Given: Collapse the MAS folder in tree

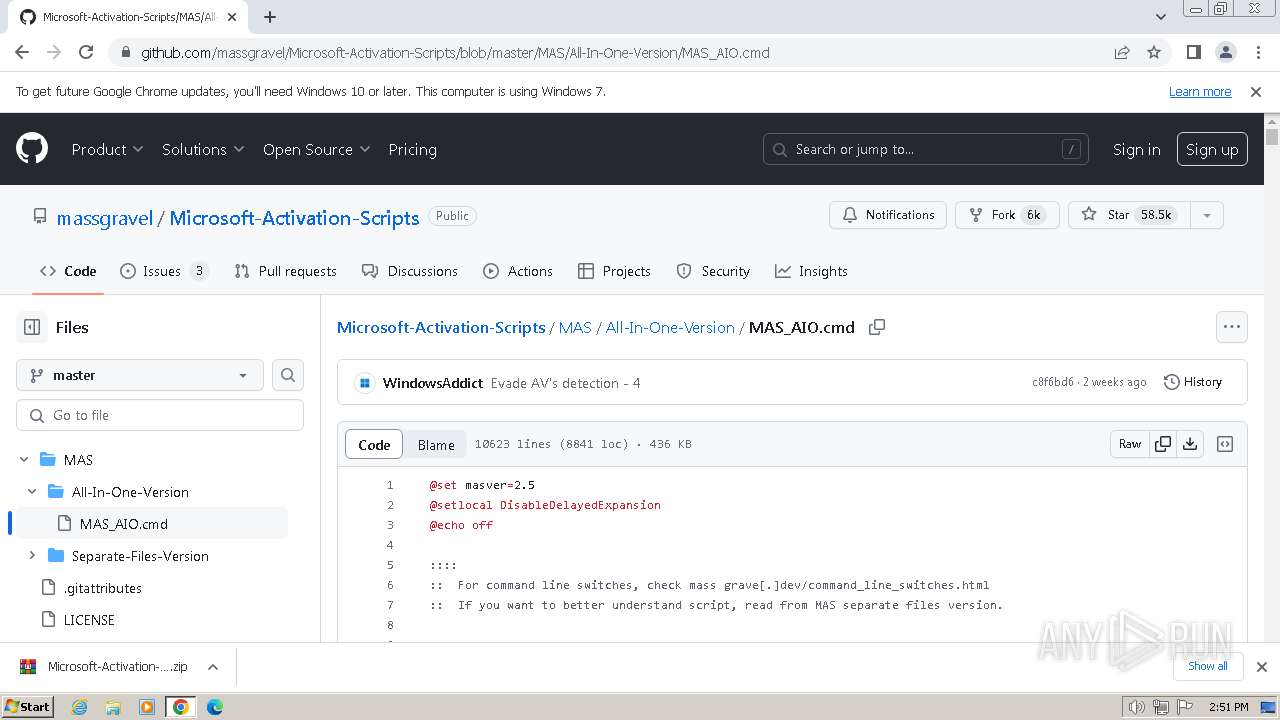Looking at the screenshot, I should pyautogui.click(x=24, y=460).
